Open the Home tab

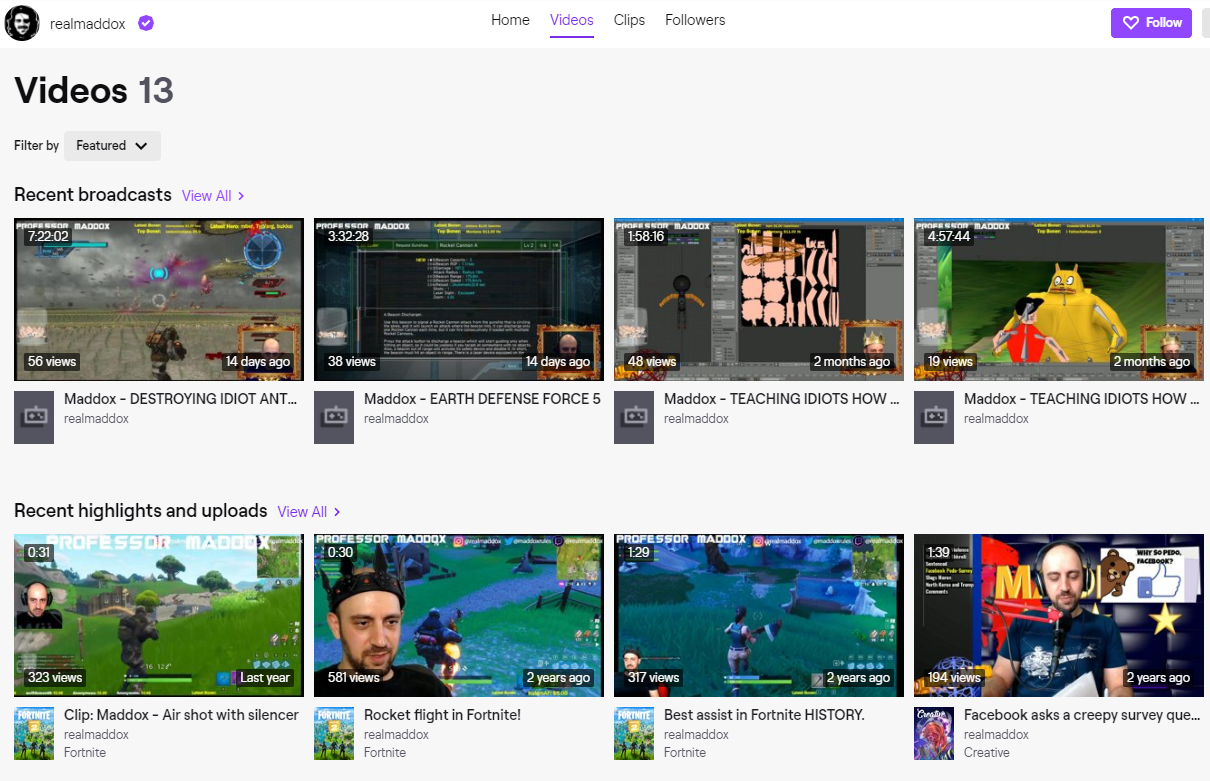(x=510, y=20)
